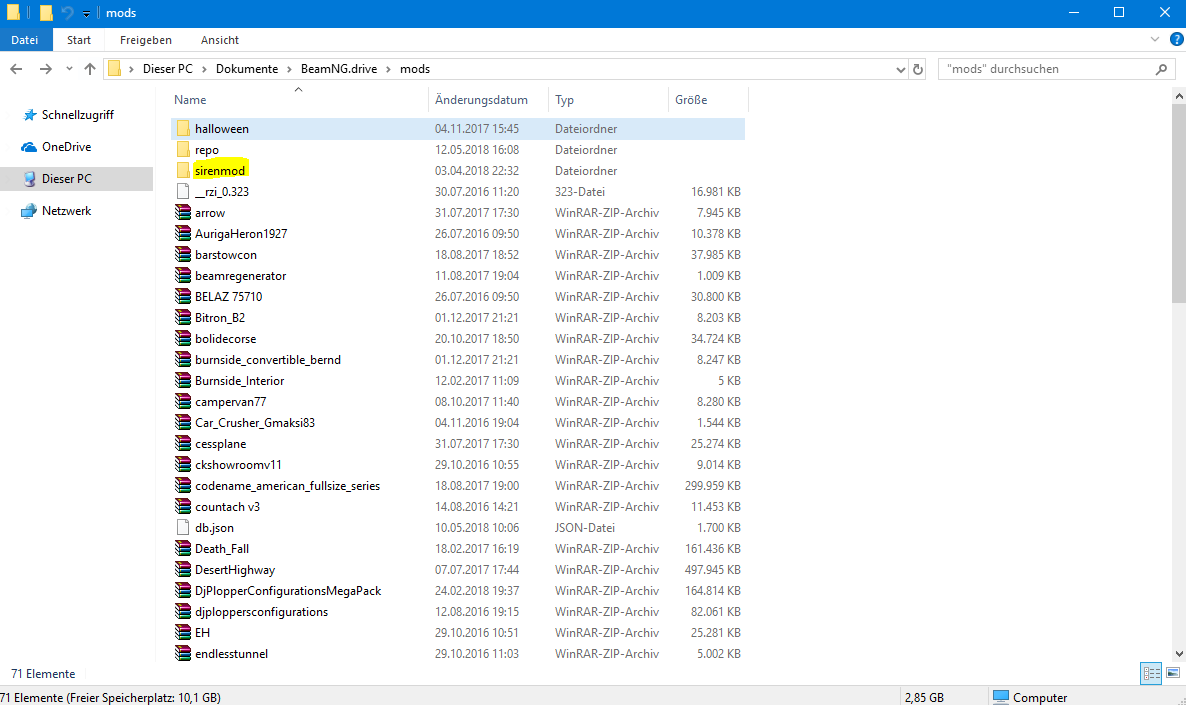Select Schnellzugriff in navigation pane
The height and width of the screenshot is (705, 1186).
77,115
